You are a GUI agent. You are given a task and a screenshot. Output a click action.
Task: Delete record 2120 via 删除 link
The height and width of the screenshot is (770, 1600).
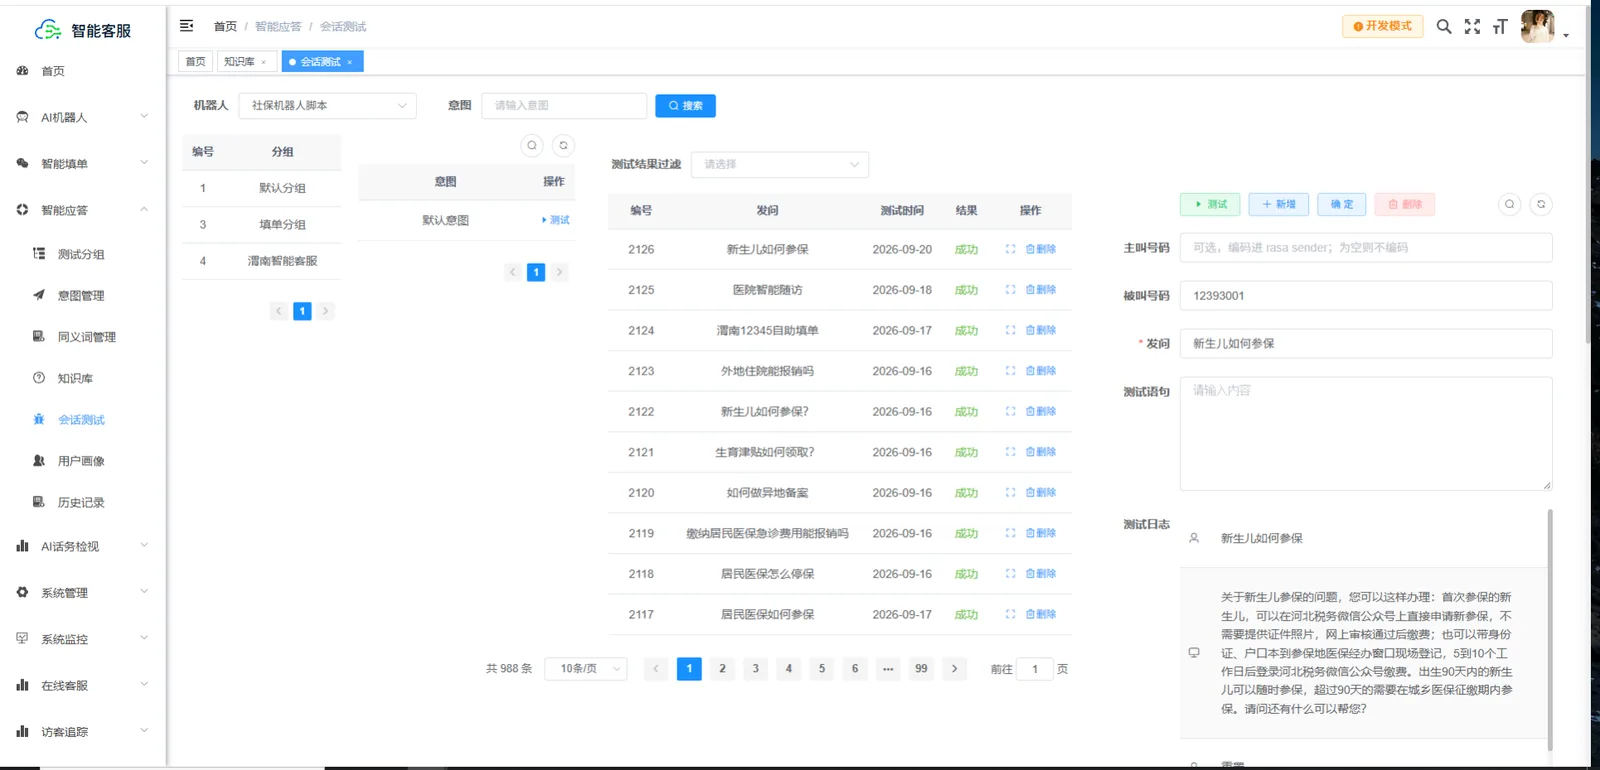(x=1041, y=493)
